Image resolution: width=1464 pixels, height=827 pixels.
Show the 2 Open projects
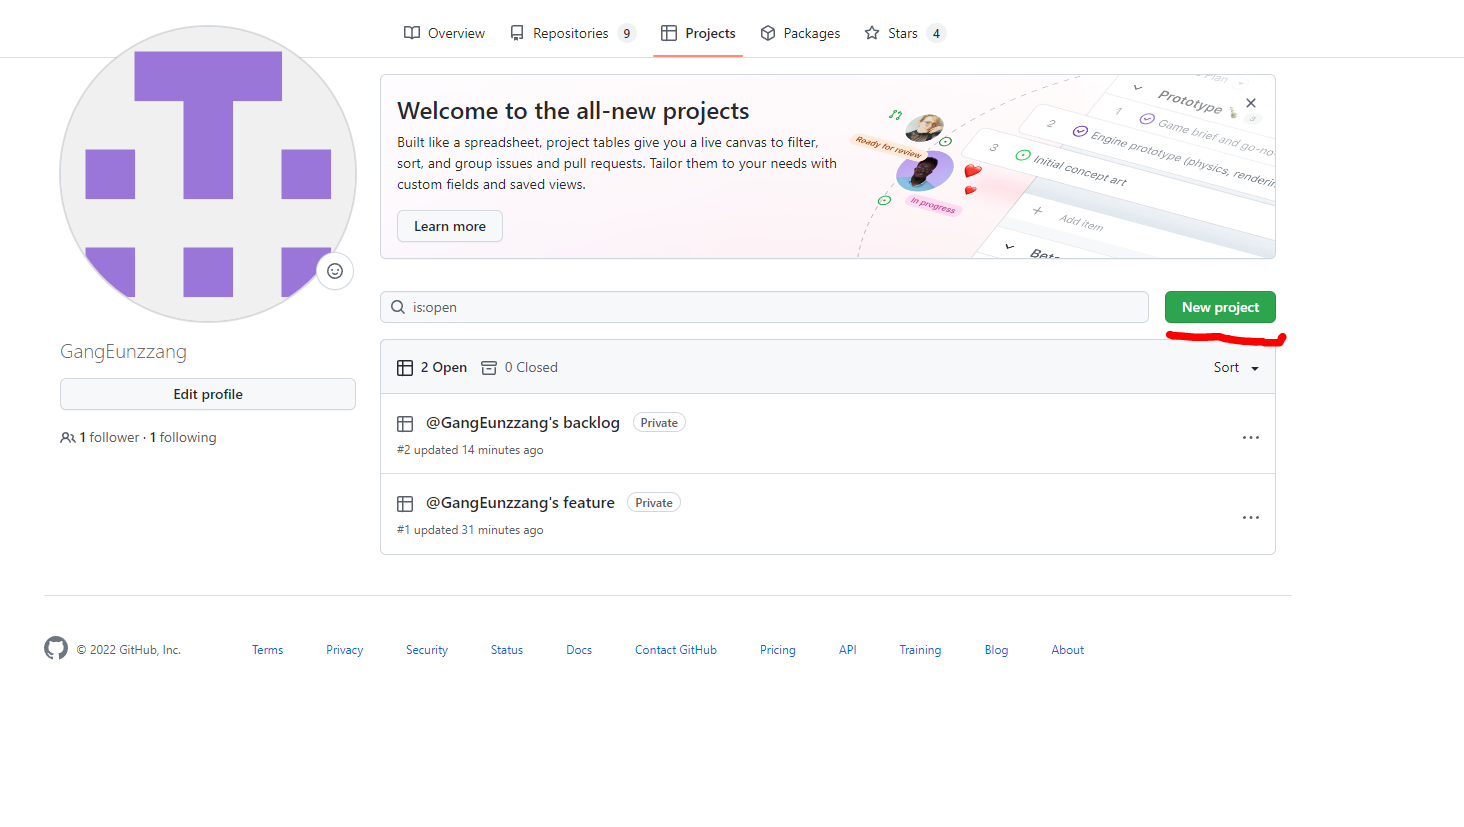coord(432,367)
